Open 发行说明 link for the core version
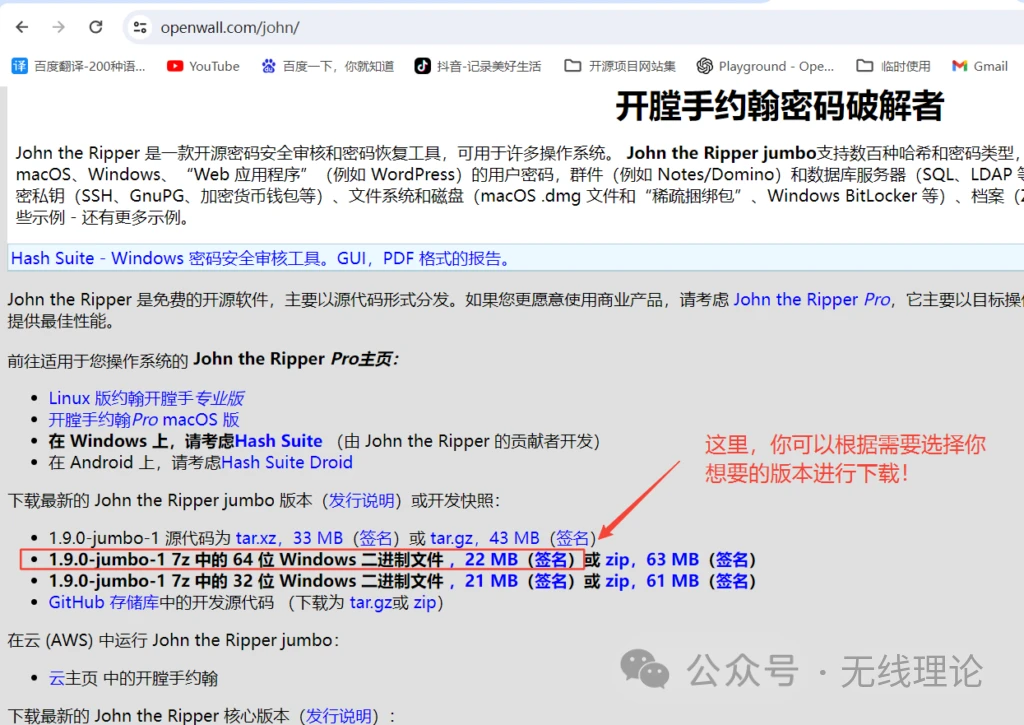1024x725 pixels. pos(339,716)
